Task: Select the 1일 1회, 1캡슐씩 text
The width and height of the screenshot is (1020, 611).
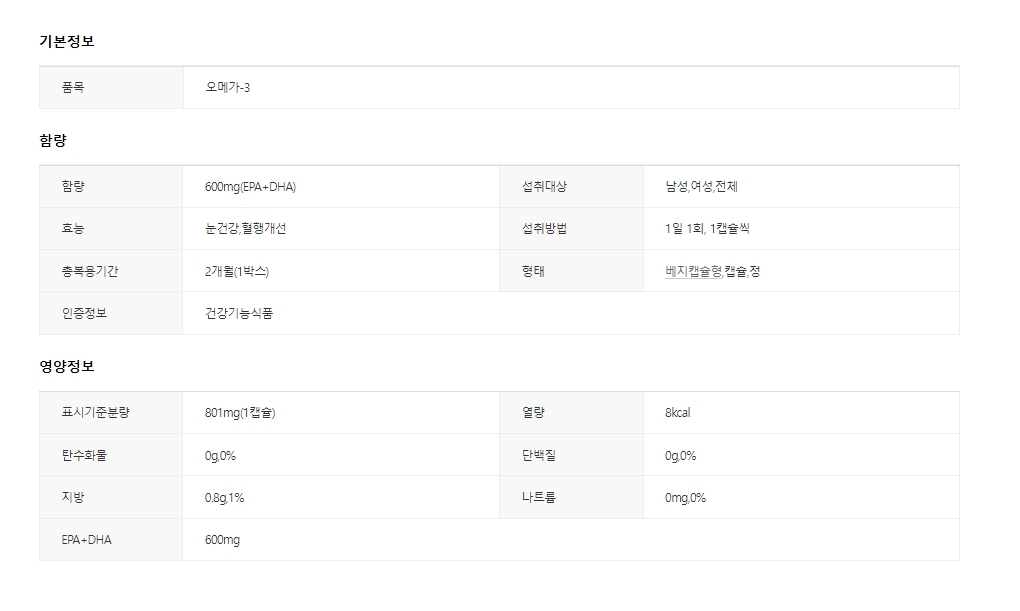Action: coord(707,229)
